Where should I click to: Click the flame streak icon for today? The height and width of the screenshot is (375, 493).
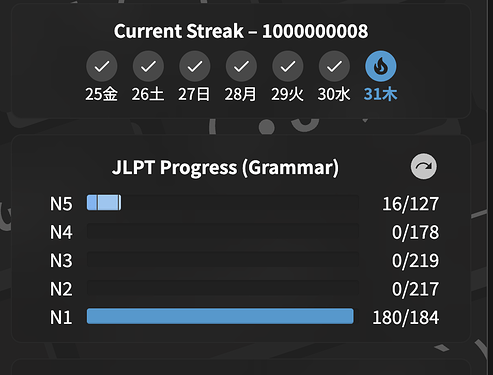point(381,66)
